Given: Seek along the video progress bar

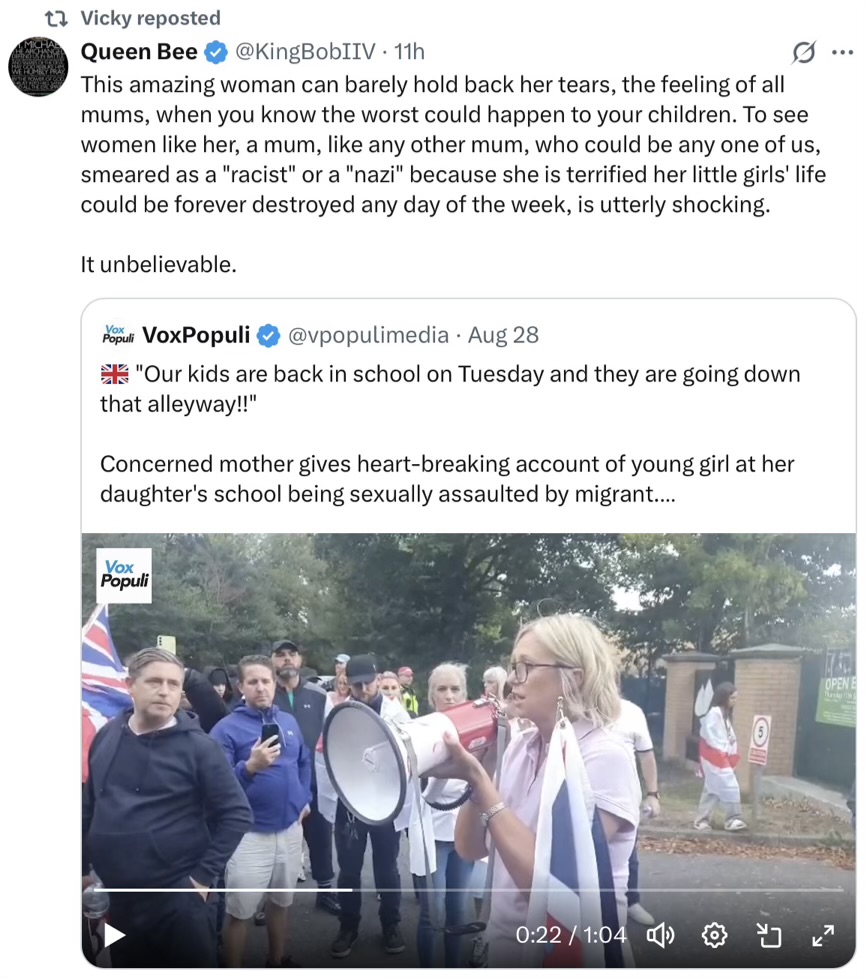Looking at the screenshot, I should (468, 890).
